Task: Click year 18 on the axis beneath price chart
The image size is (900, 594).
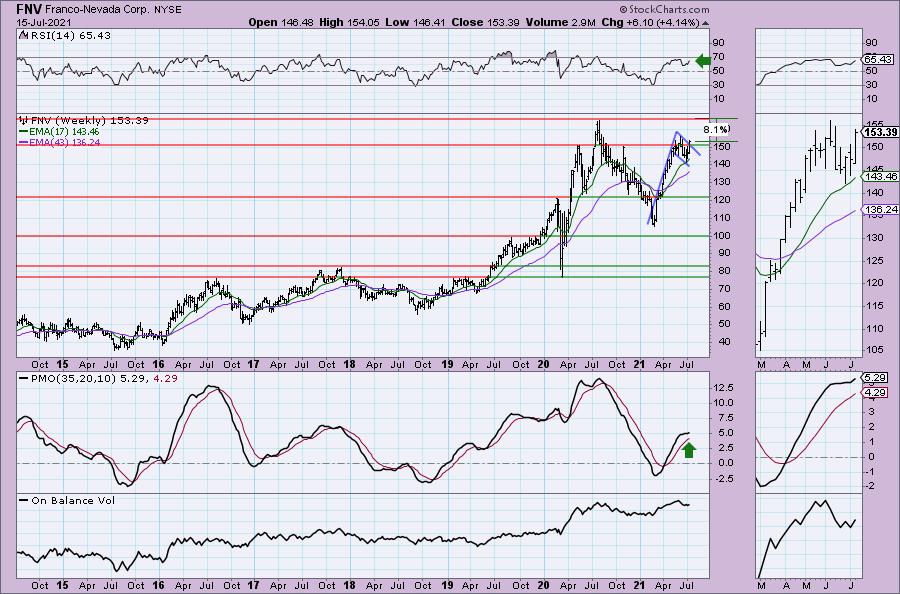Action: click(x=349, y=364)
